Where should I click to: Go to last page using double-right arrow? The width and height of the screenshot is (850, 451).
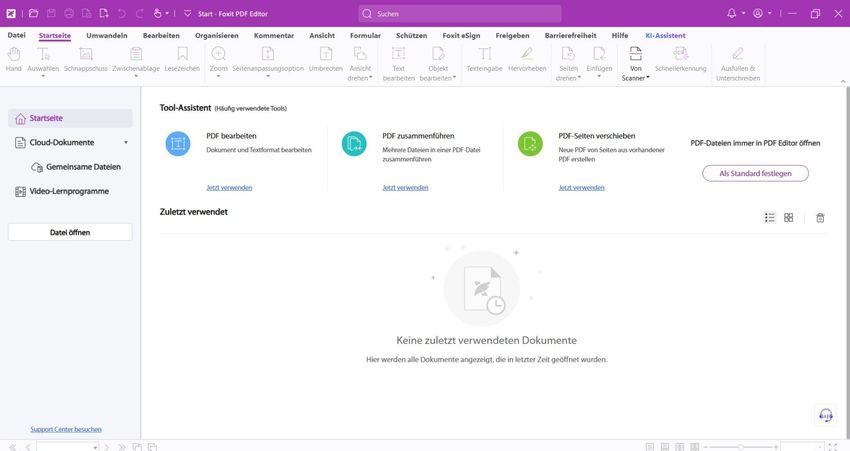click(121, 447)
